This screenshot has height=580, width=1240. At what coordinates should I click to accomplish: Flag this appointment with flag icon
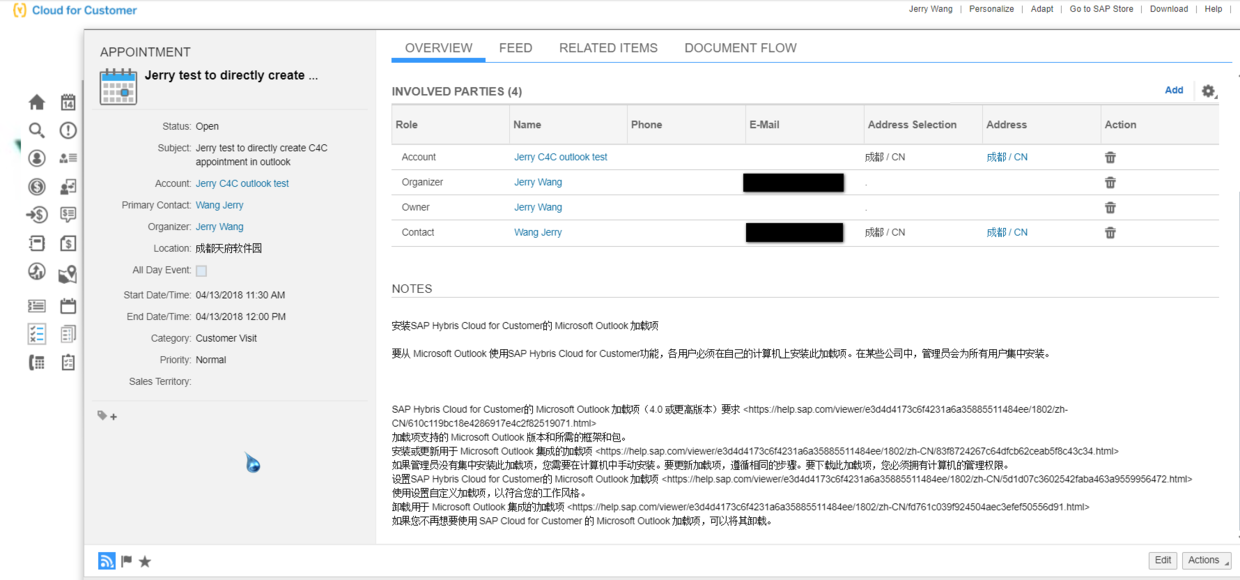pyautogui.click(x=127, y=562)
